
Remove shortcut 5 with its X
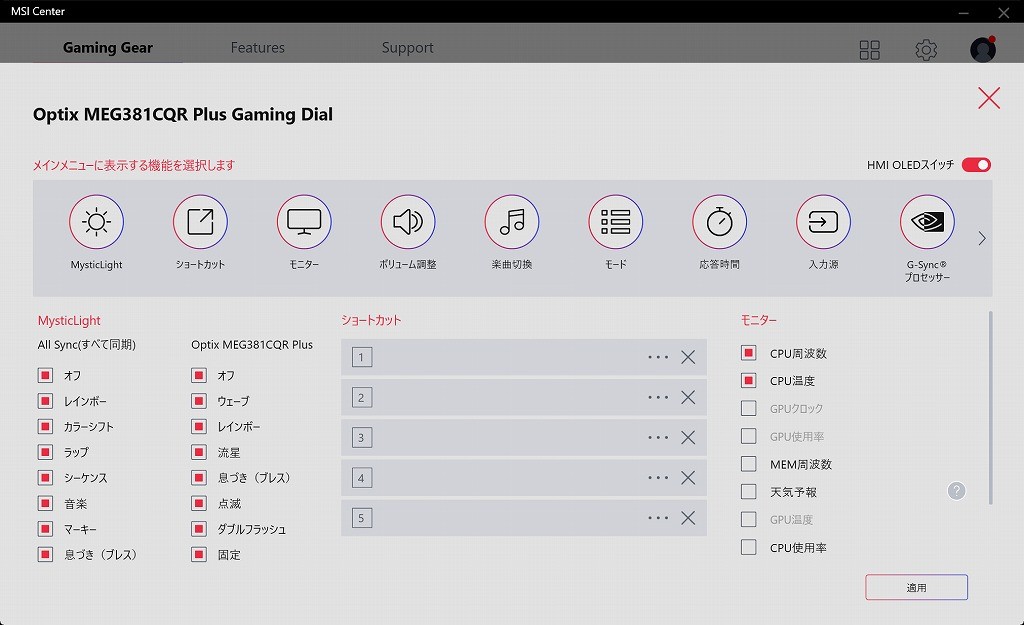coord(688,518)
